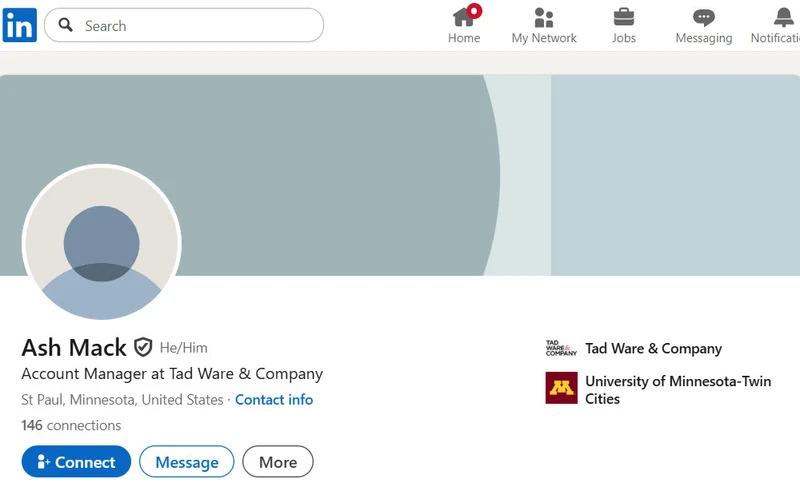The width and height of the screenshot is (800, 498).
Task: Expand the More actions dropdown
Action: point(277,462)
